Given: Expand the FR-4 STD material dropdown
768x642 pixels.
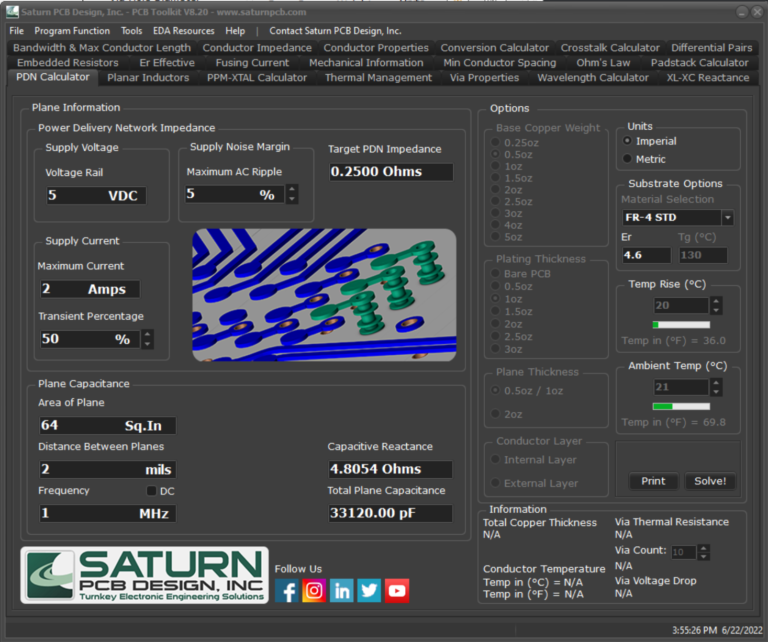Looking at the screenshot, I should click(x=727, y=218).
